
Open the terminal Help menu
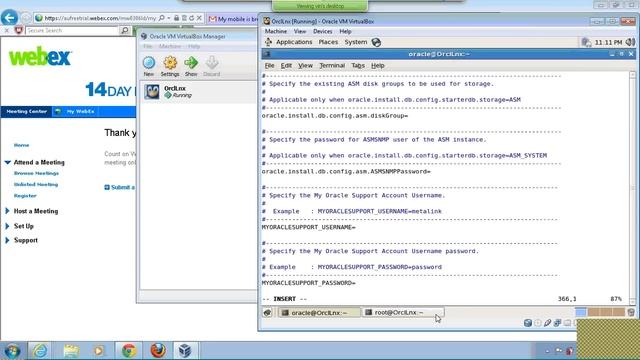coord(378,66)
